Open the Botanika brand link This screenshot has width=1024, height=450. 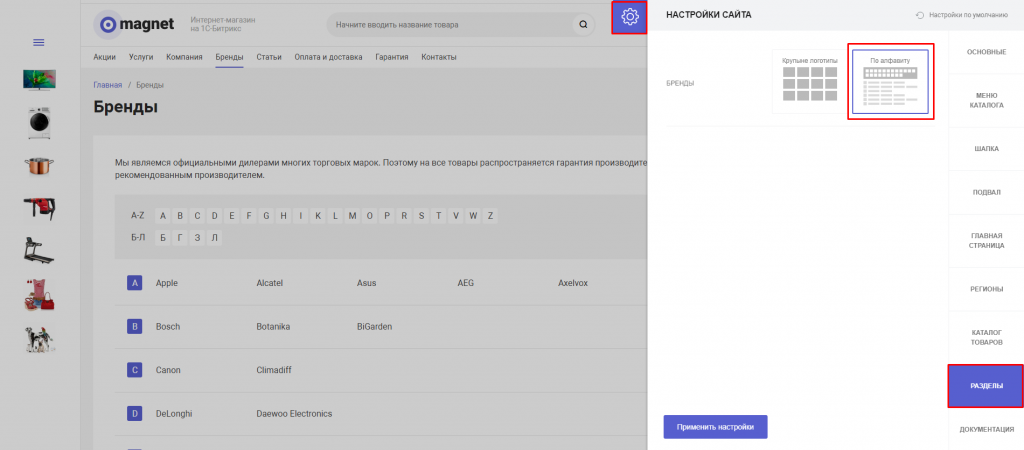coord(273,327)
